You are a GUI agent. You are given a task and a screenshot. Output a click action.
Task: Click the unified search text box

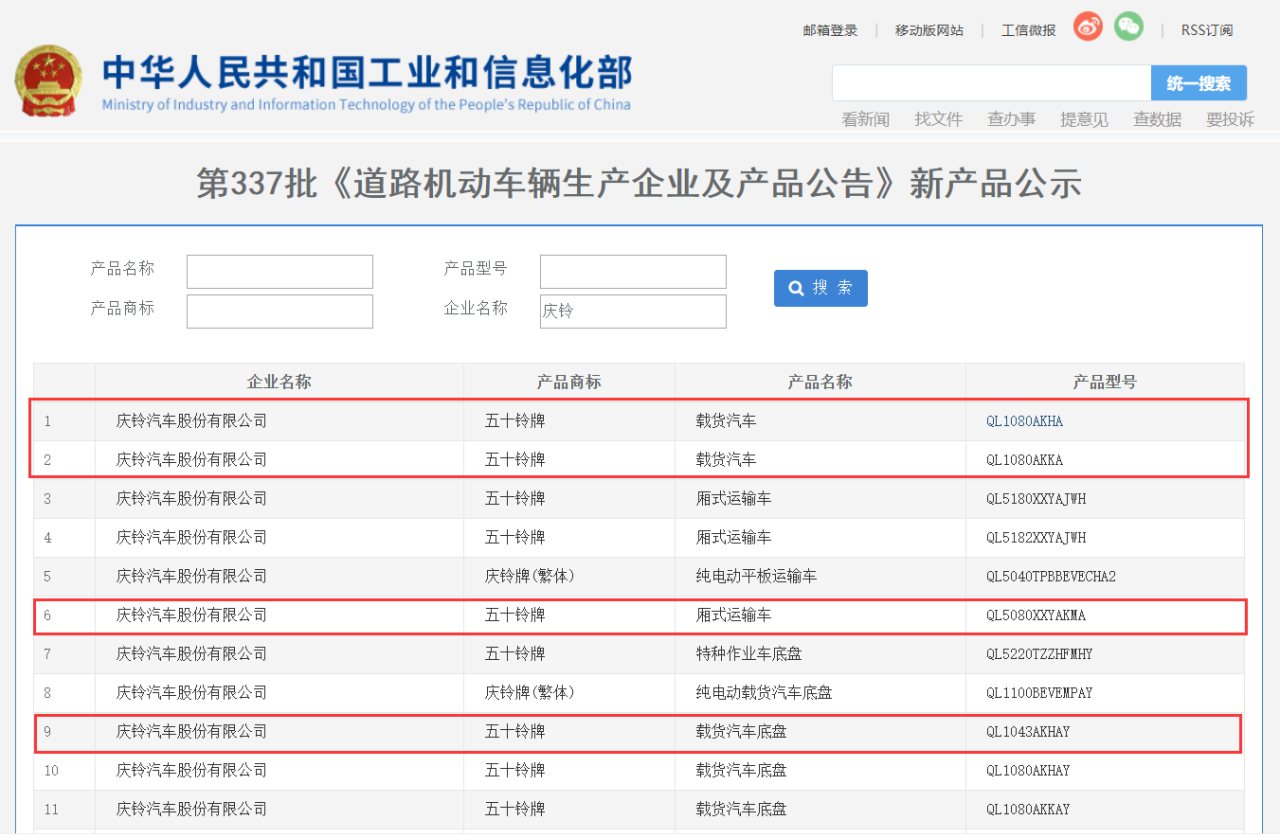click(990, 83)
